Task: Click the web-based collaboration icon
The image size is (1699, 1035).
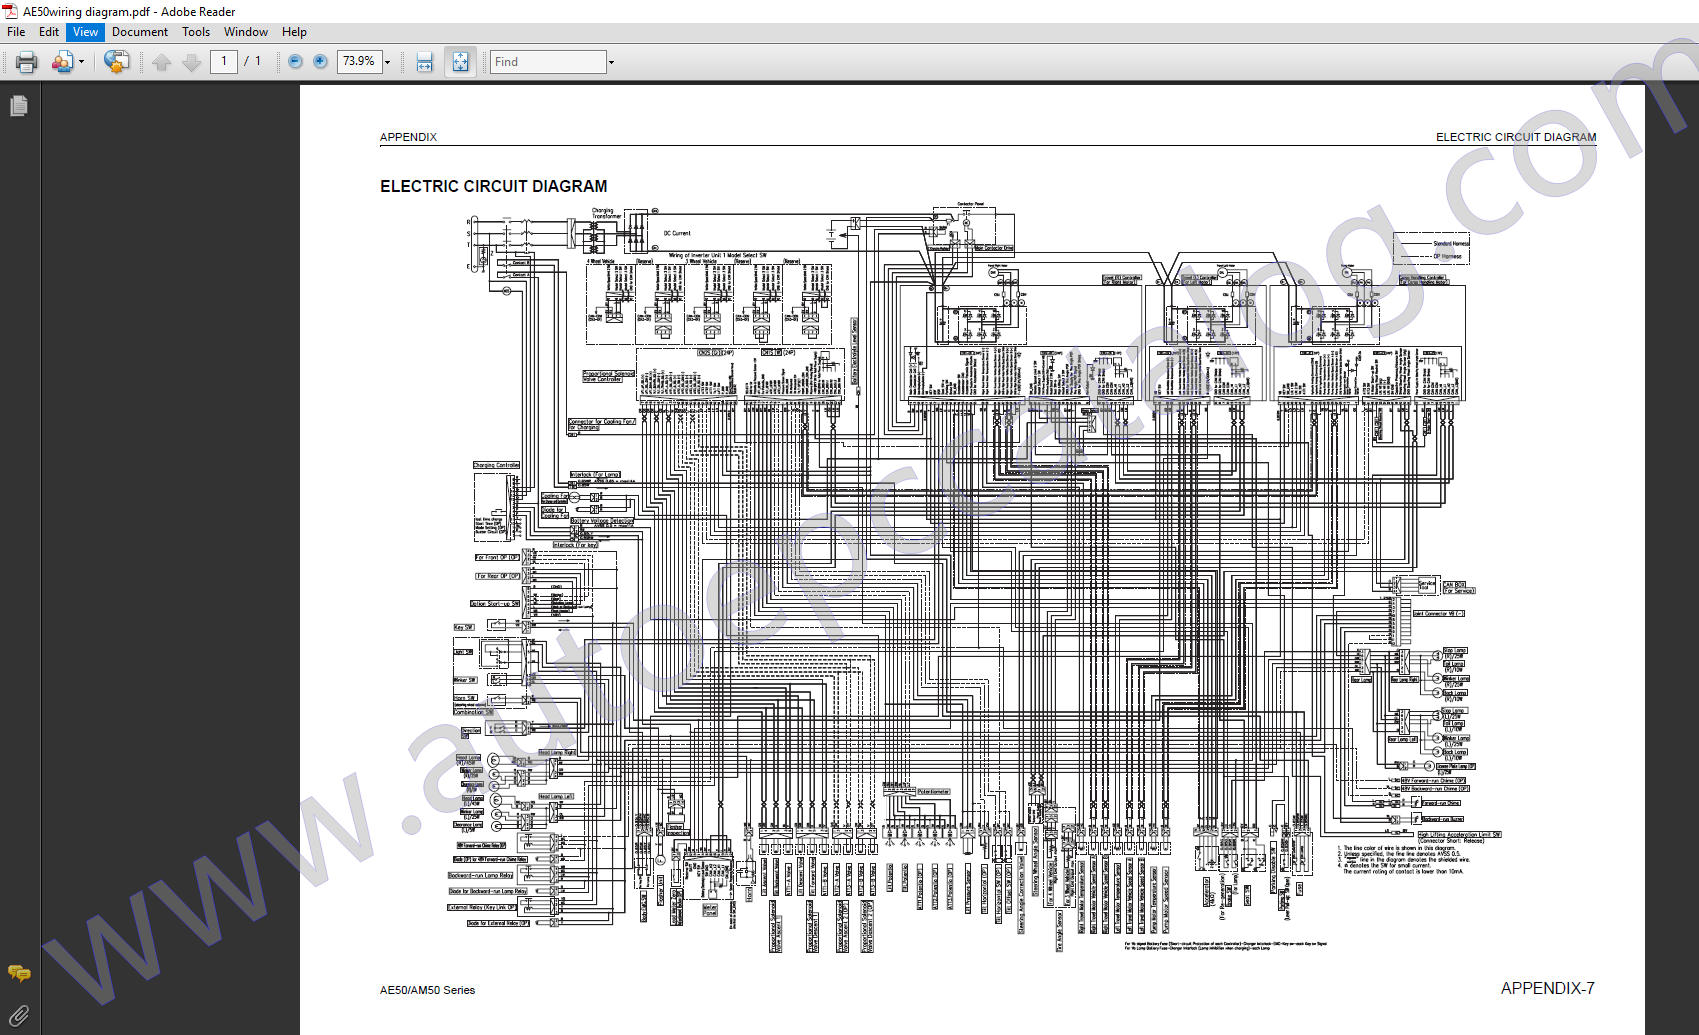Action: (116, 61)
